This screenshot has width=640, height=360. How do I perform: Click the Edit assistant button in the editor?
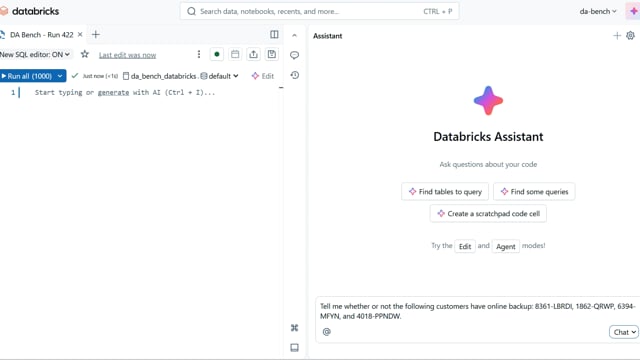coord(263,76)
